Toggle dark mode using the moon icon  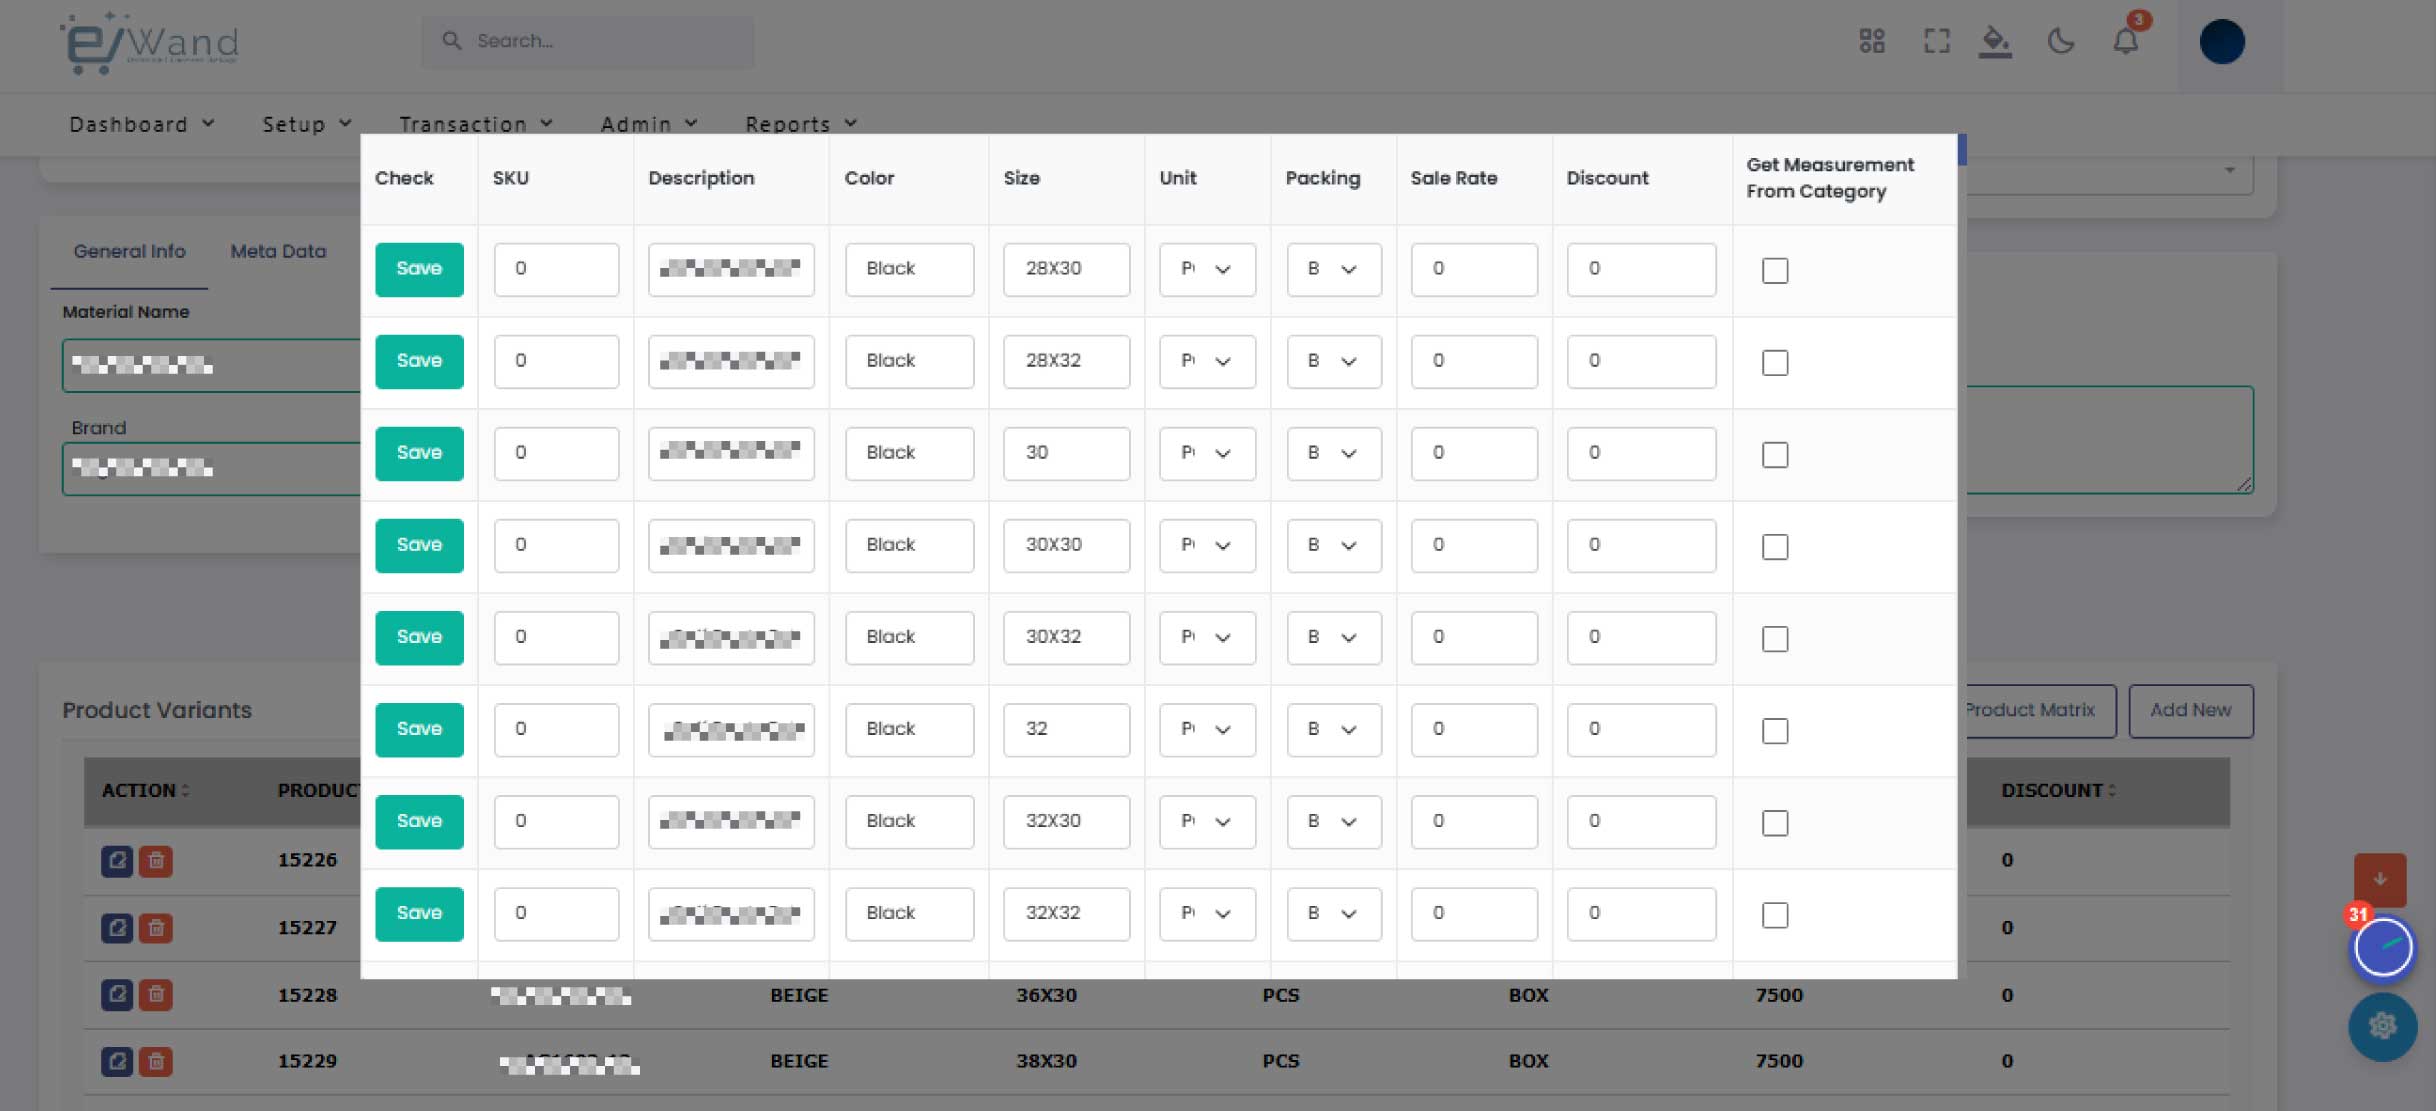coord(2061,41)
